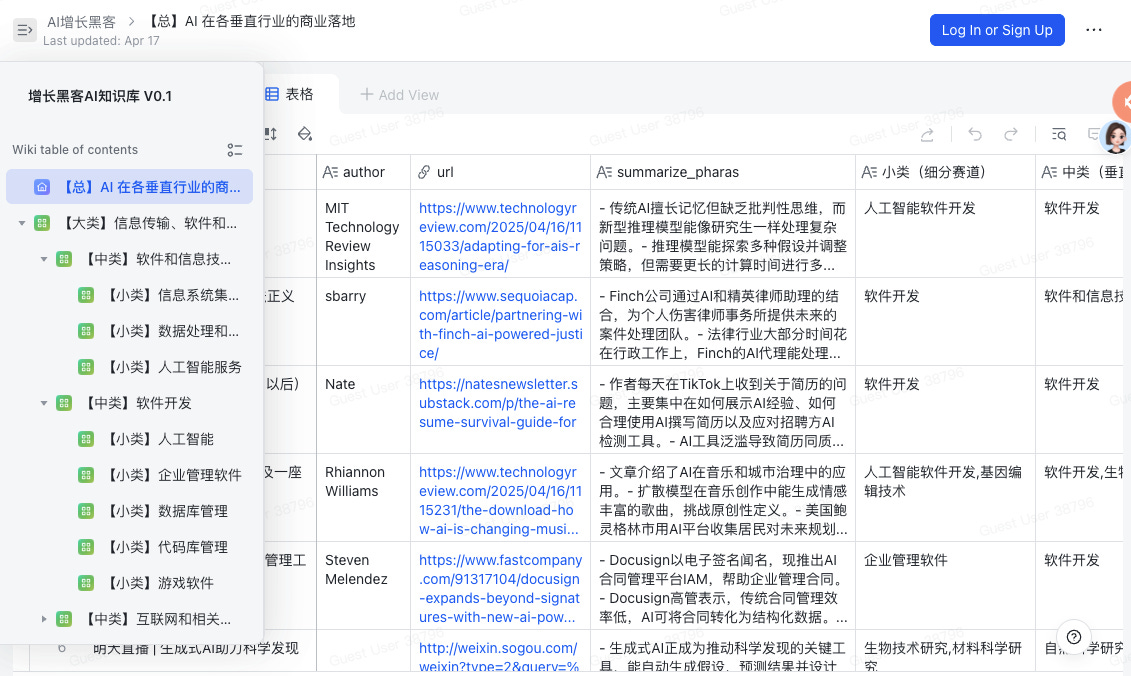Click the redo arrow icon
Screen dimensions: 1131x676
click(x=1011, y=134)
